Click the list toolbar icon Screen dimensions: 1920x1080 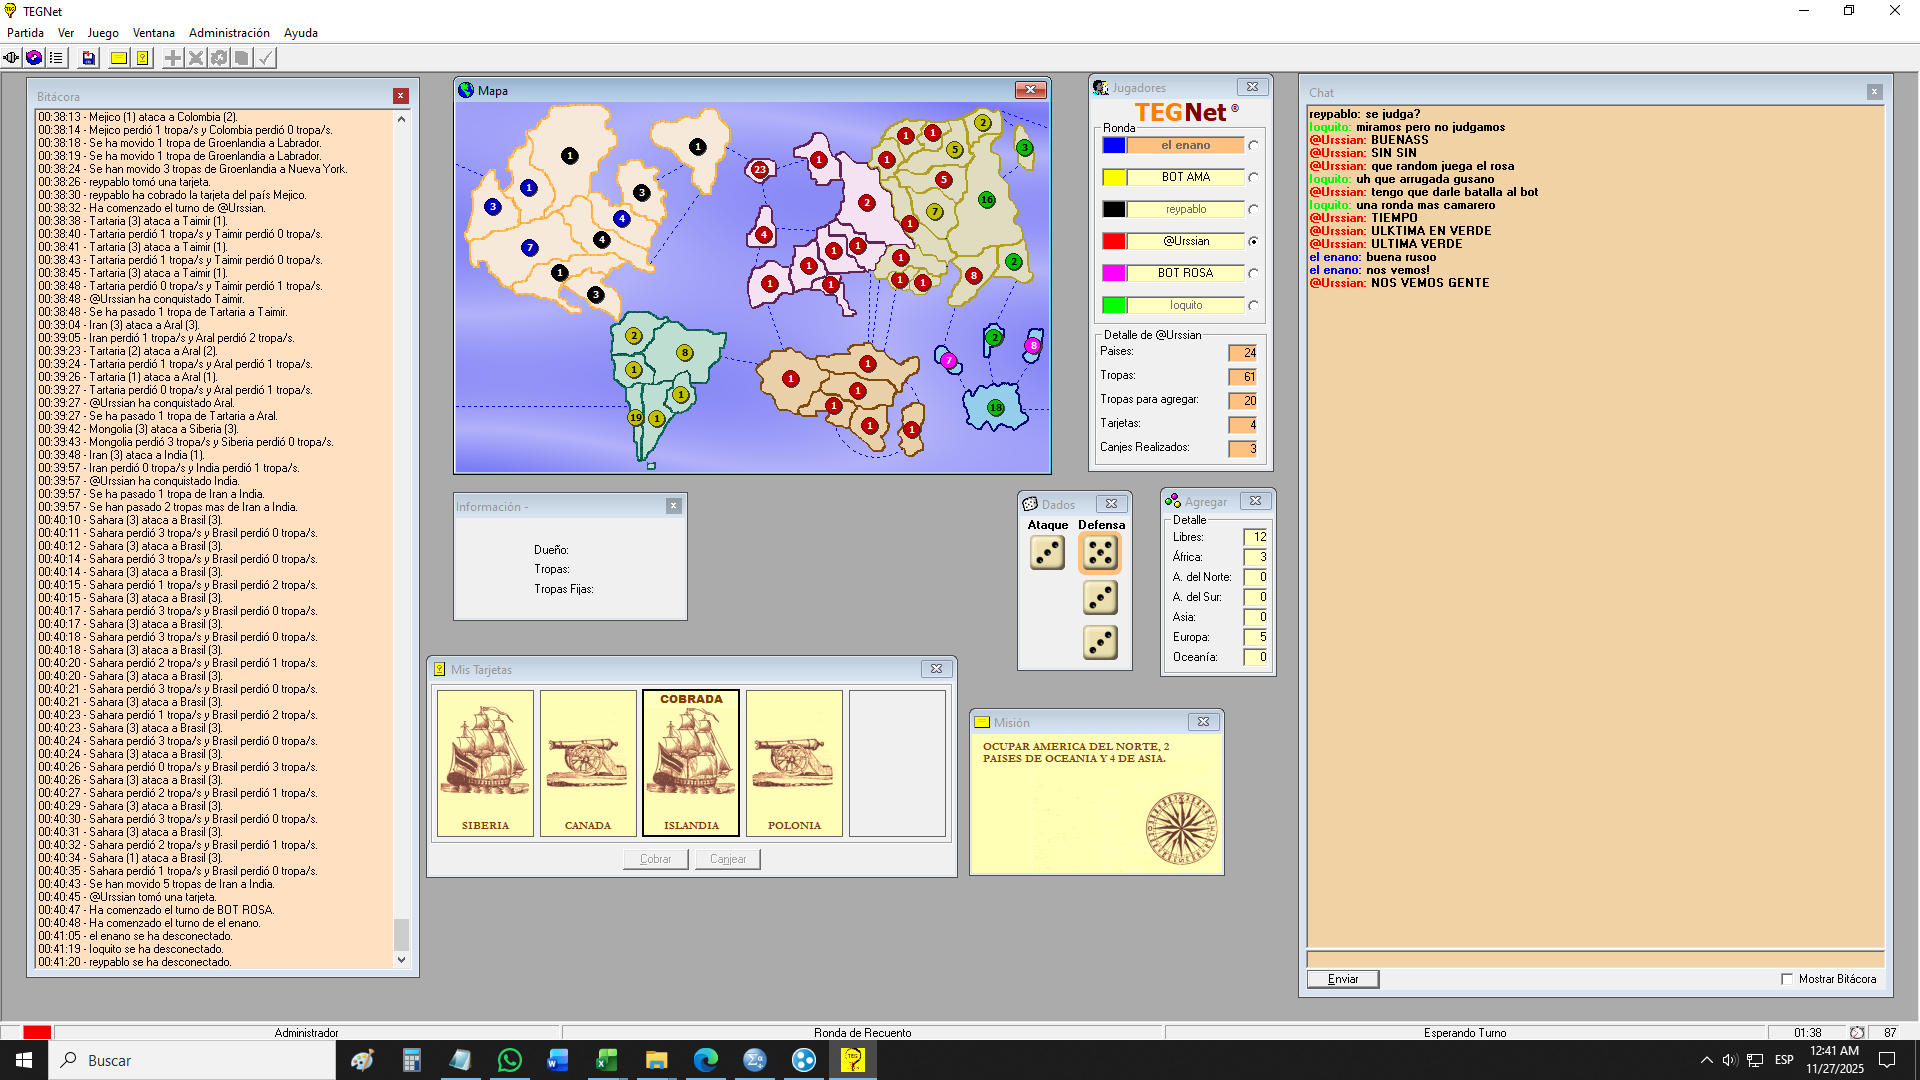(x=56, y=58)
